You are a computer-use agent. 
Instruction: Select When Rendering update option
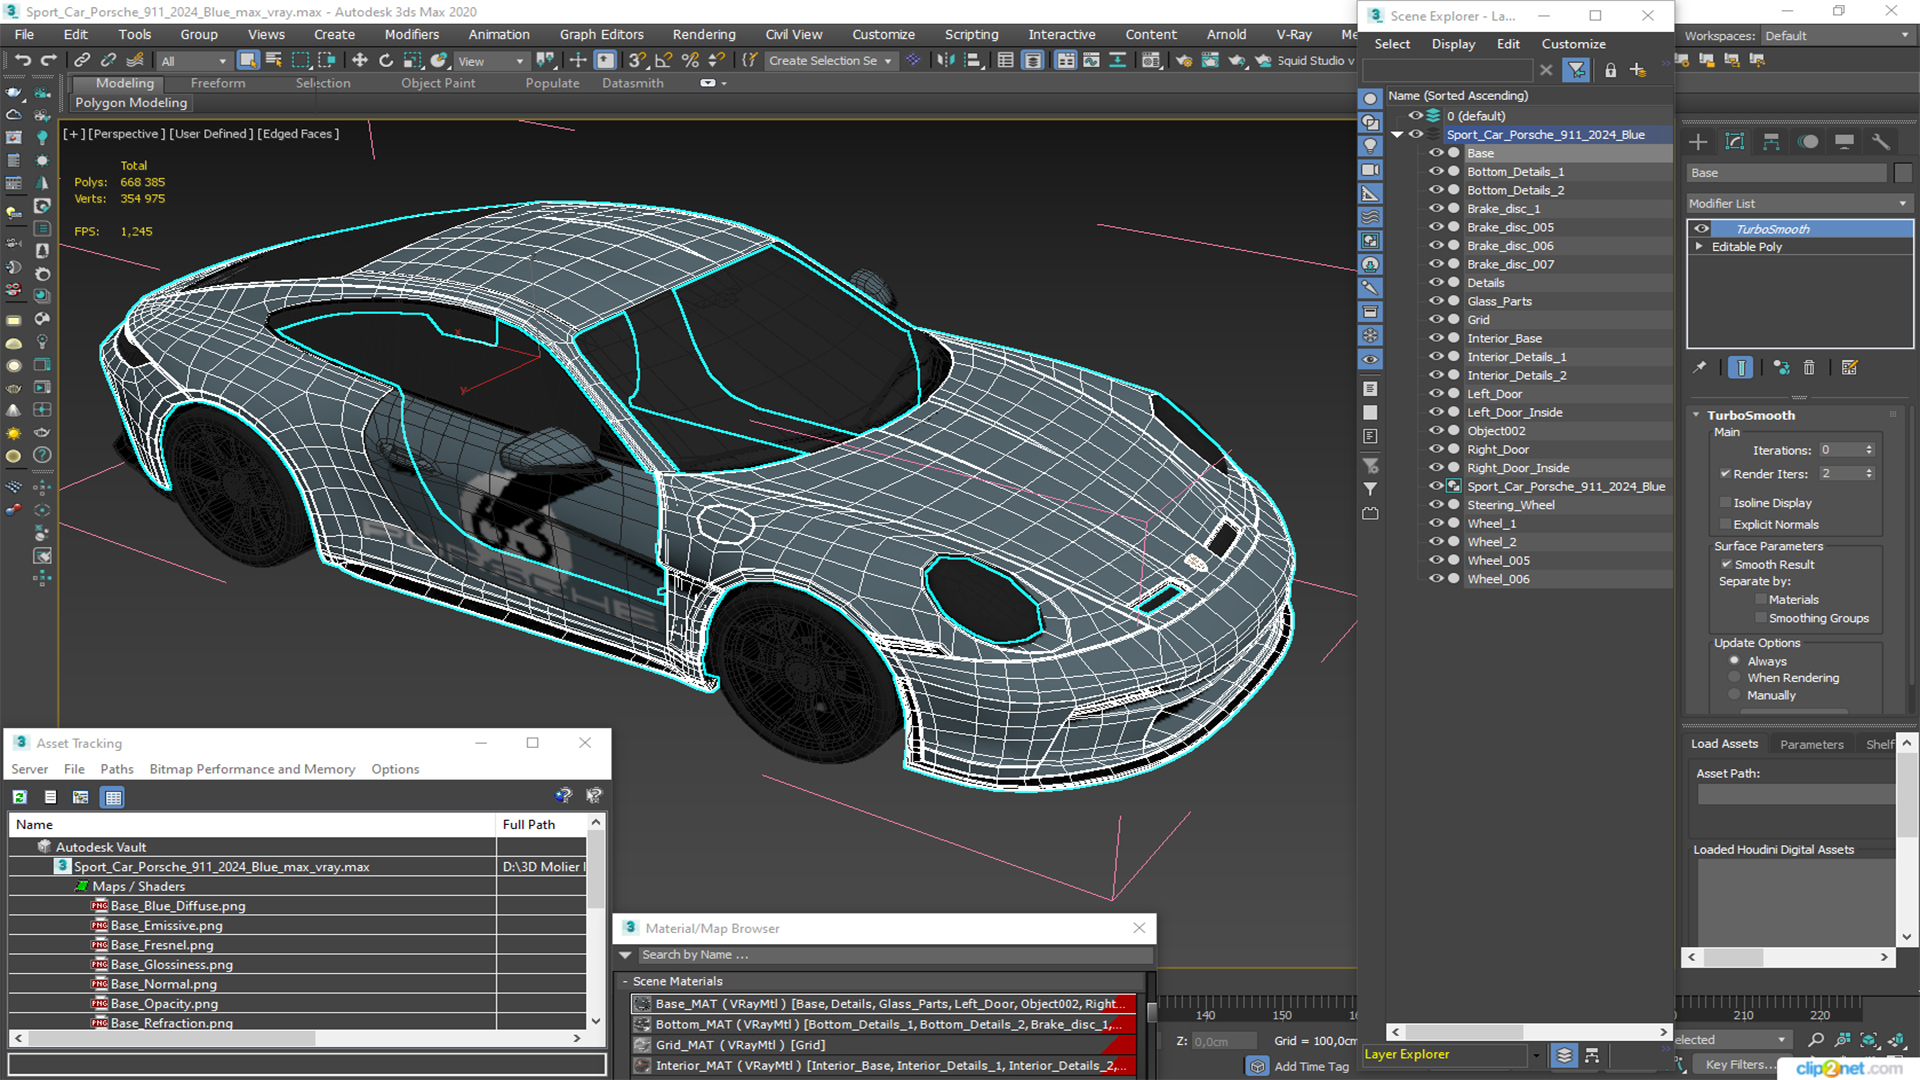(1734, 678)
